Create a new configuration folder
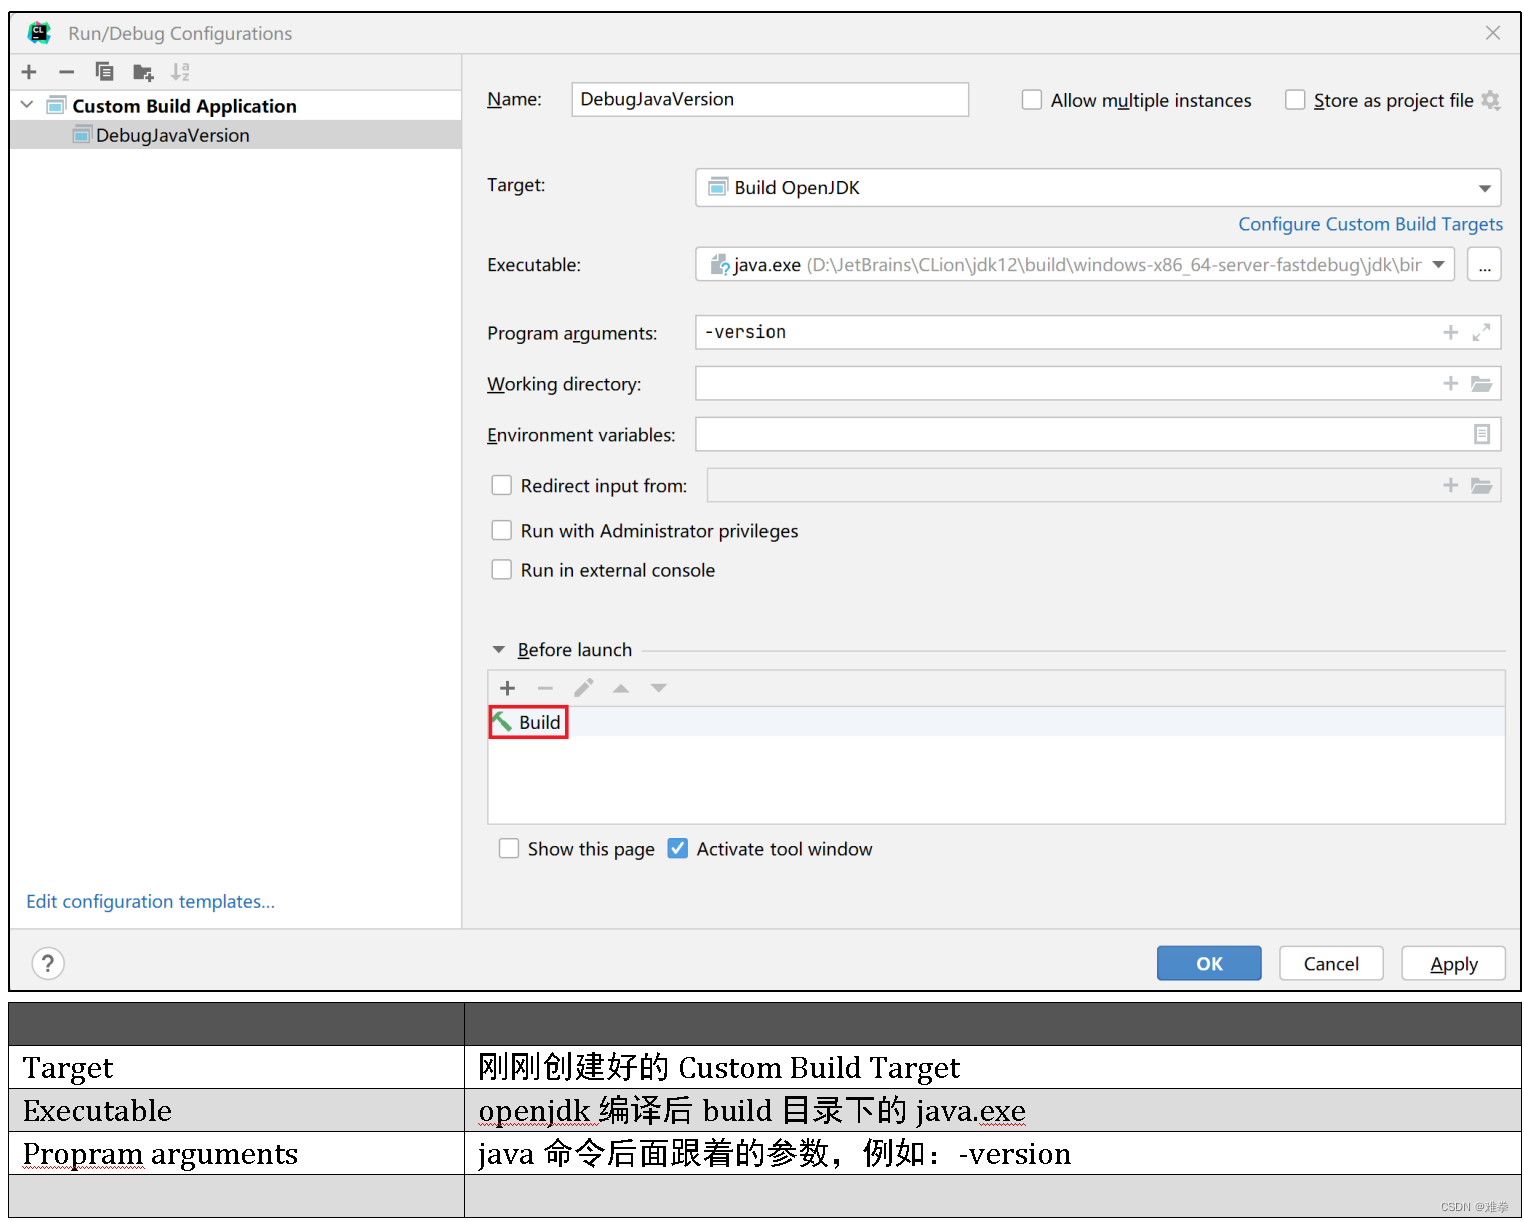 [143, 72]
